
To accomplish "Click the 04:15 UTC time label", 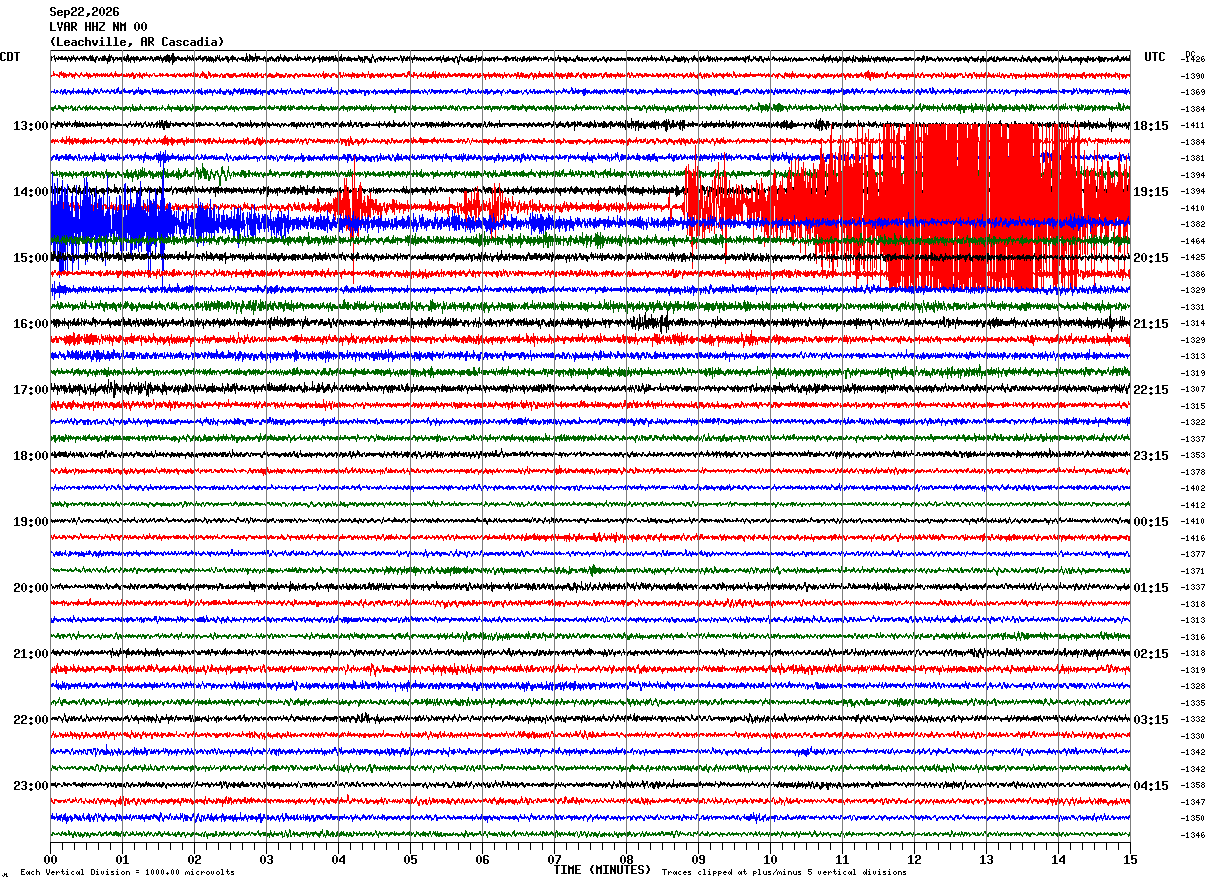I will (x=1150, y=785).
